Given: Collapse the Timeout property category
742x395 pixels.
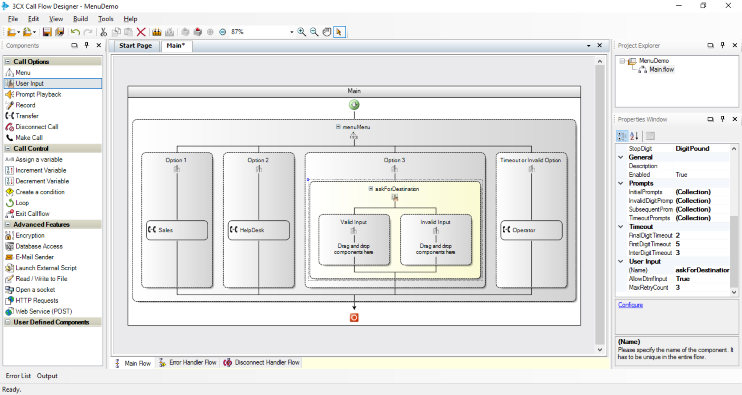Looking at the screenshot, I should (621, 227).
